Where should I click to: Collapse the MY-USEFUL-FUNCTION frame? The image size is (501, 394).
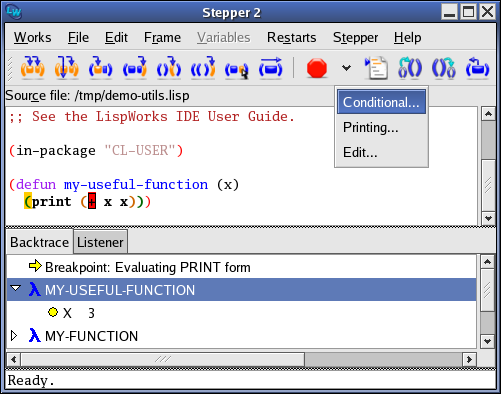tap(15, 288)
